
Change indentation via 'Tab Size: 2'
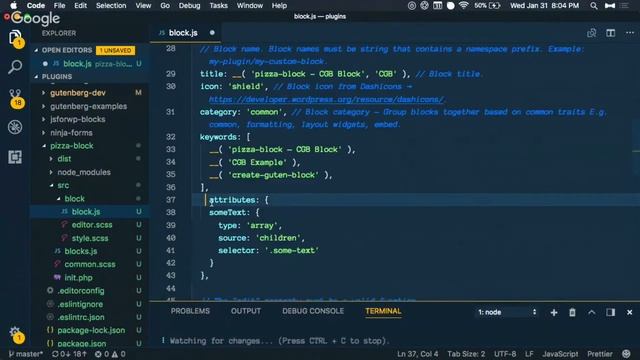pyautogui.click(x=466, y=354)
